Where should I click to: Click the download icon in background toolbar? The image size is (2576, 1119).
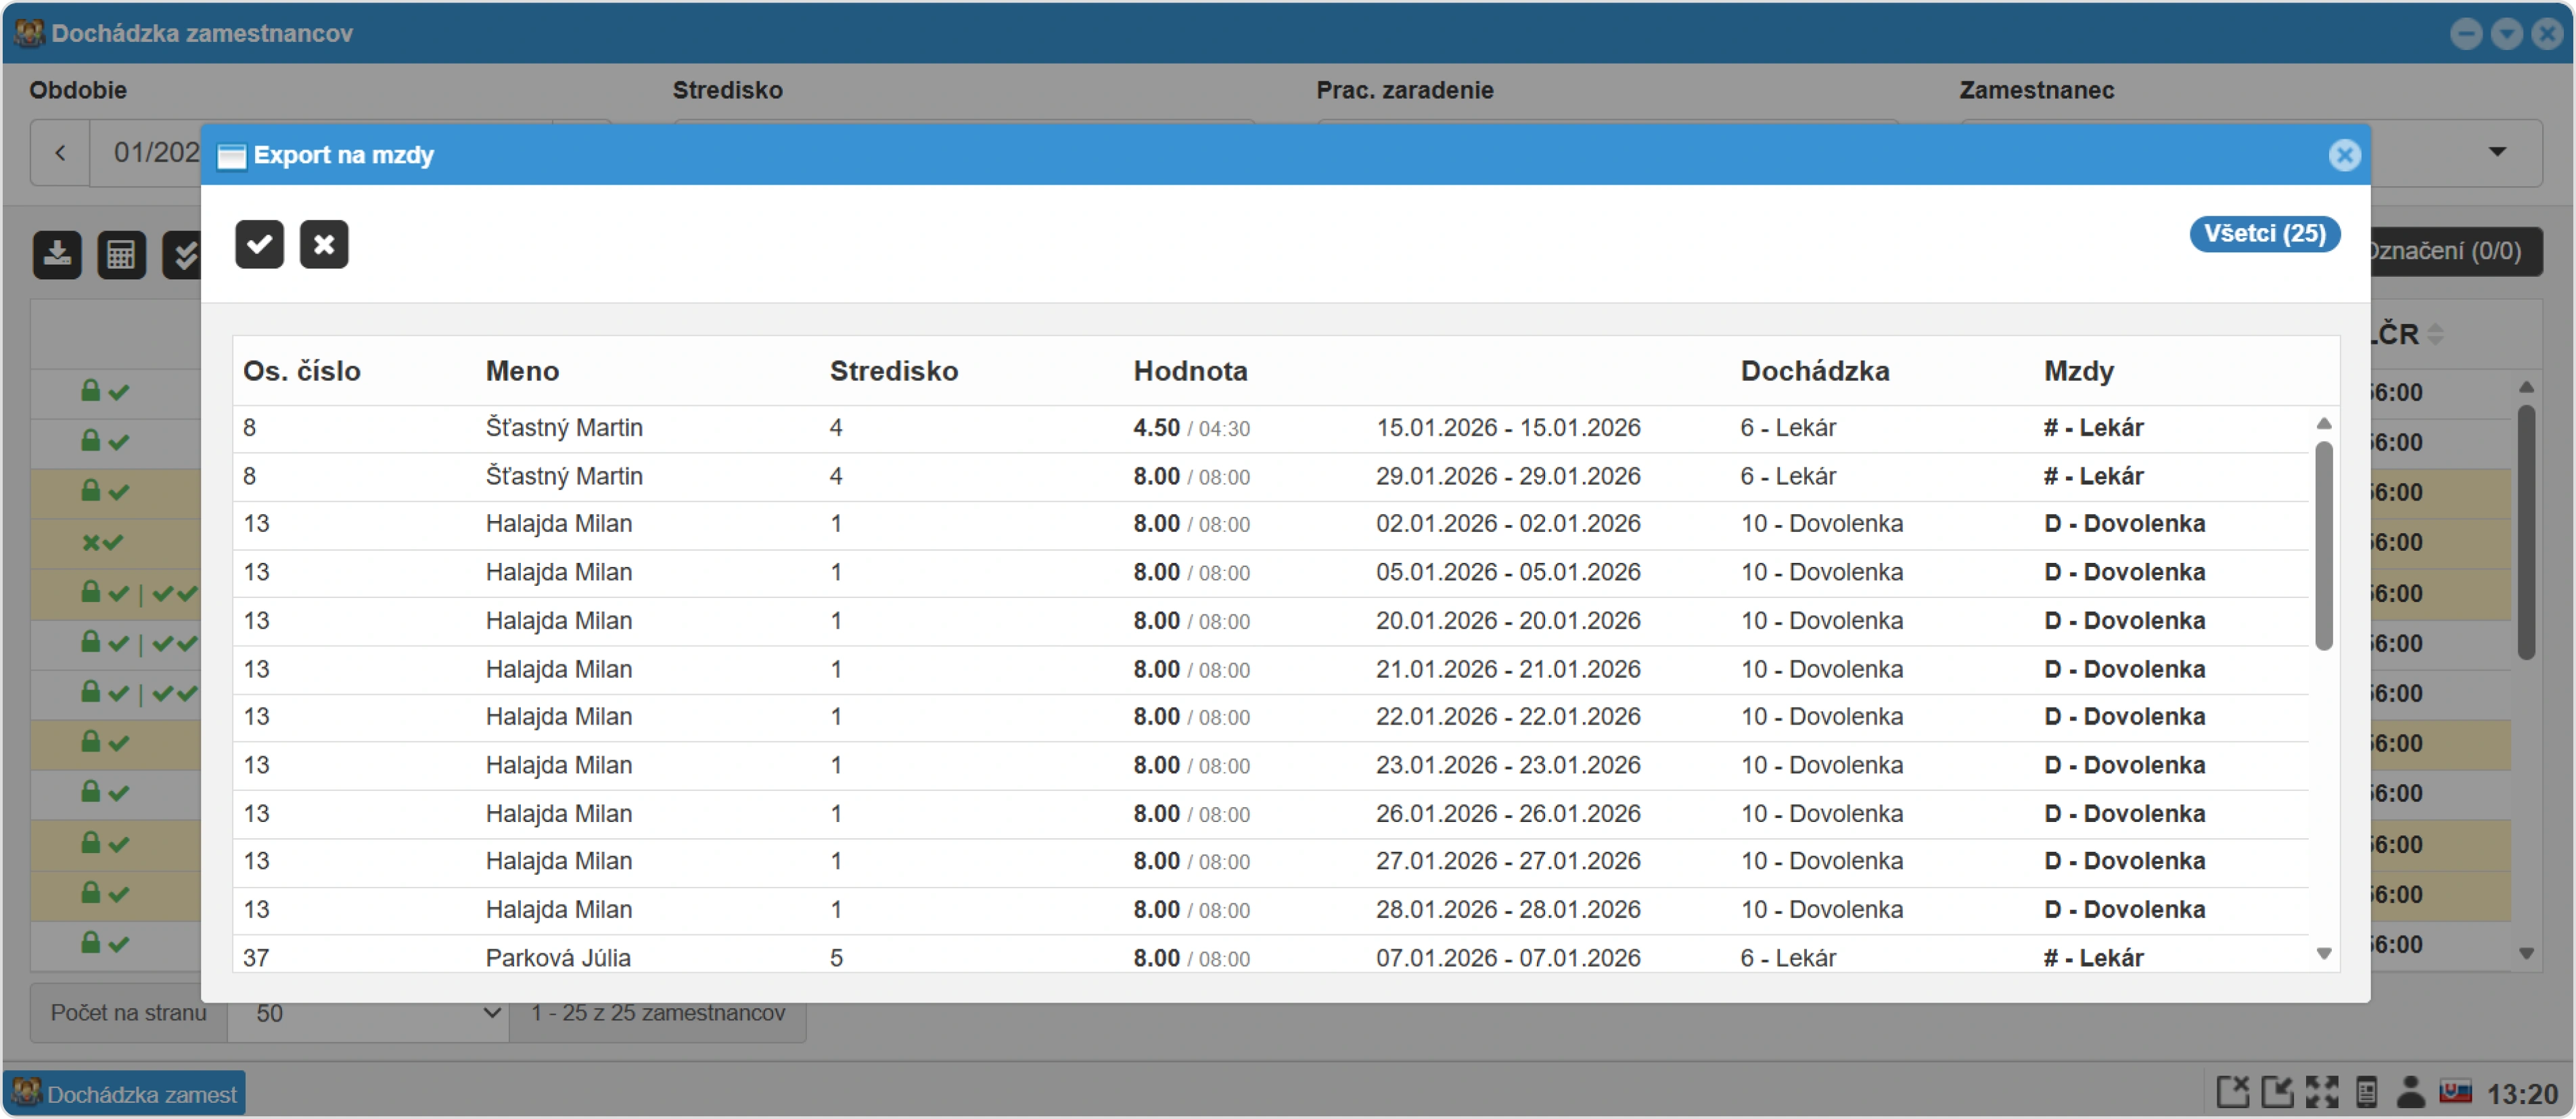coord(57,254)
